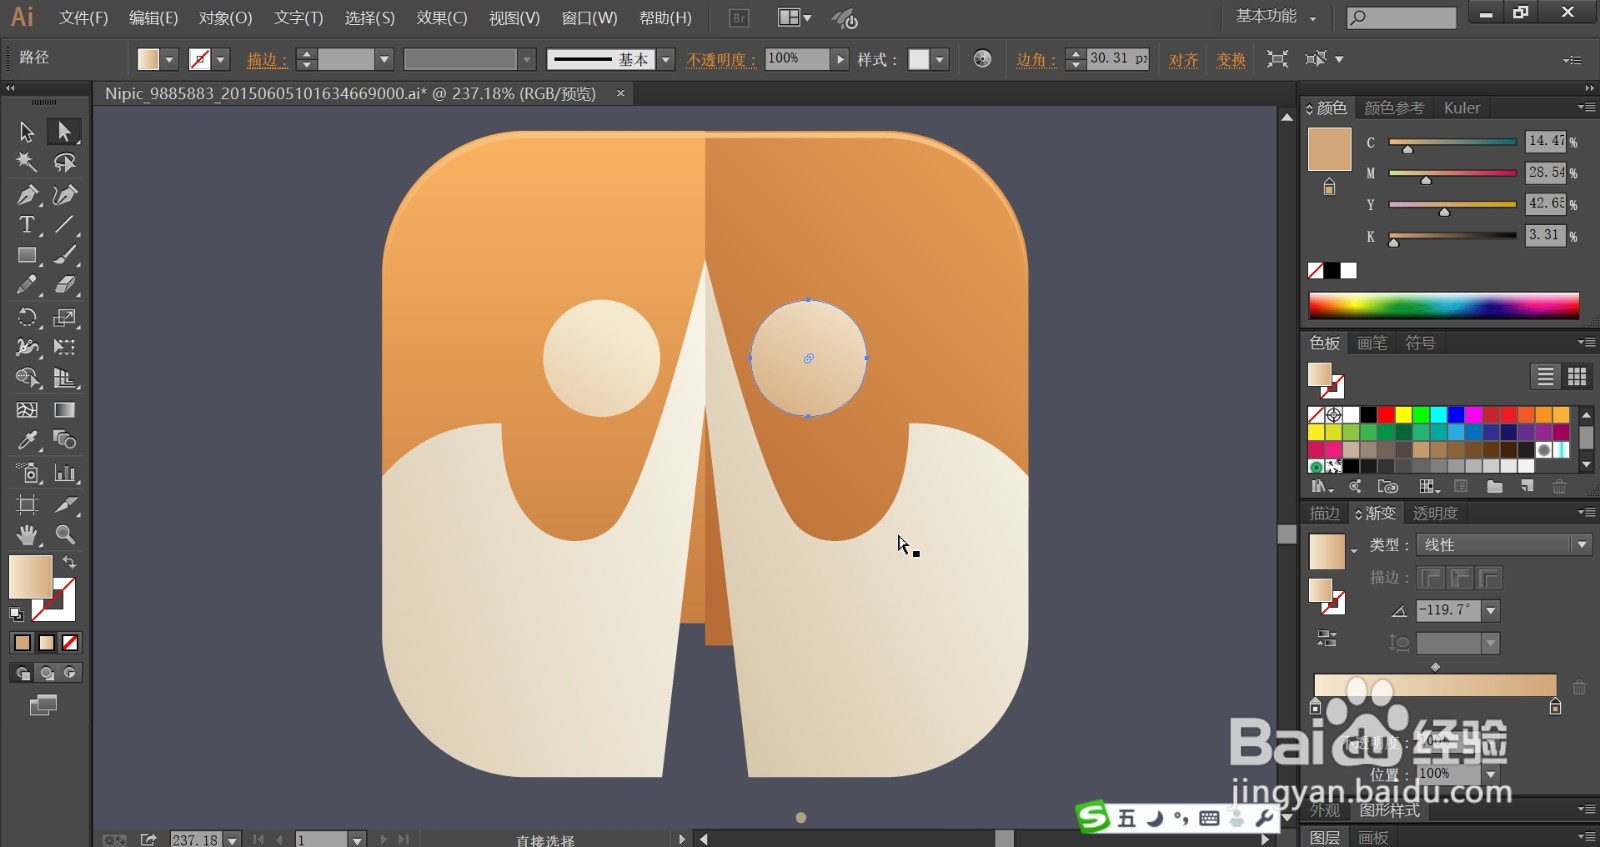The image size is (1600, 847).
Task: Select the Paintbrush tool
Action: [64, 256]
